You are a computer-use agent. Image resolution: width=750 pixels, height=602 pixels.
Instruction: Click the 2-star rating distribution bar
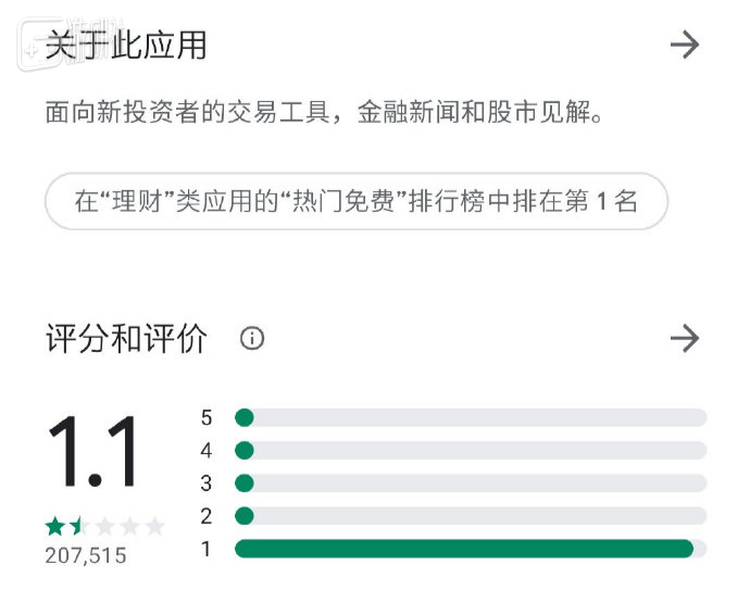(x=470, y=516)
